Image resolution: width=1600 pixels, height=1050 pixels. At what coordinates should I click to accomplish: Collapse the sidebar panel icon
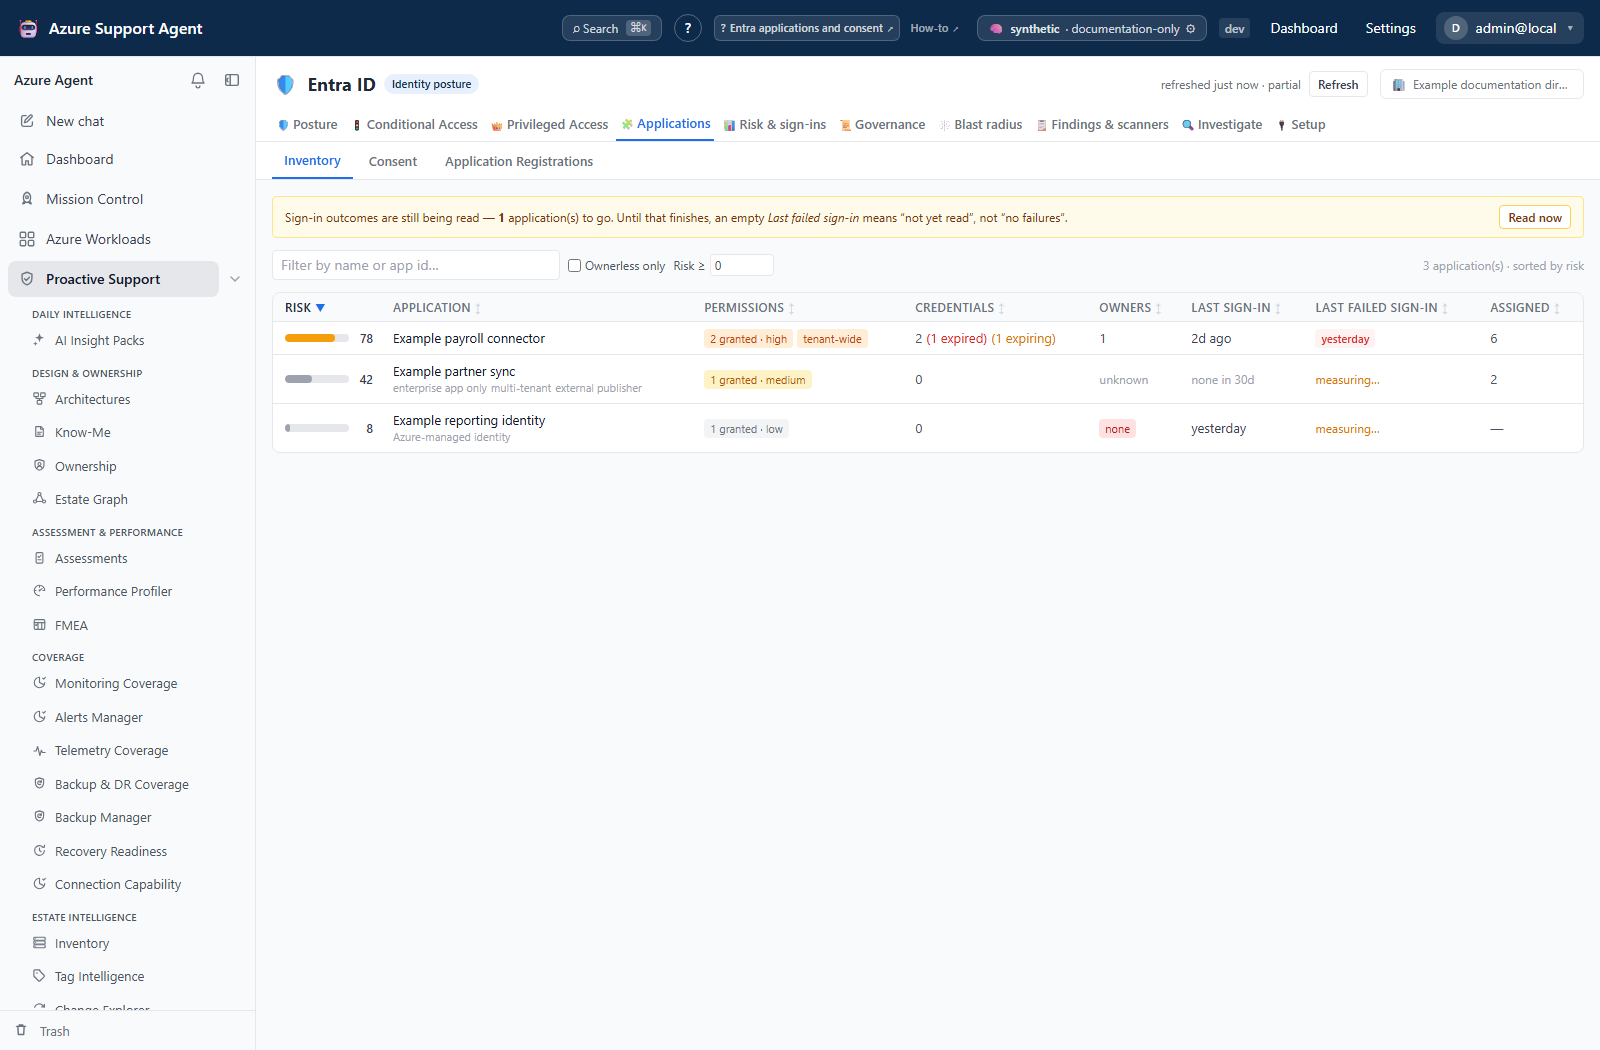(x=232, y=80)
